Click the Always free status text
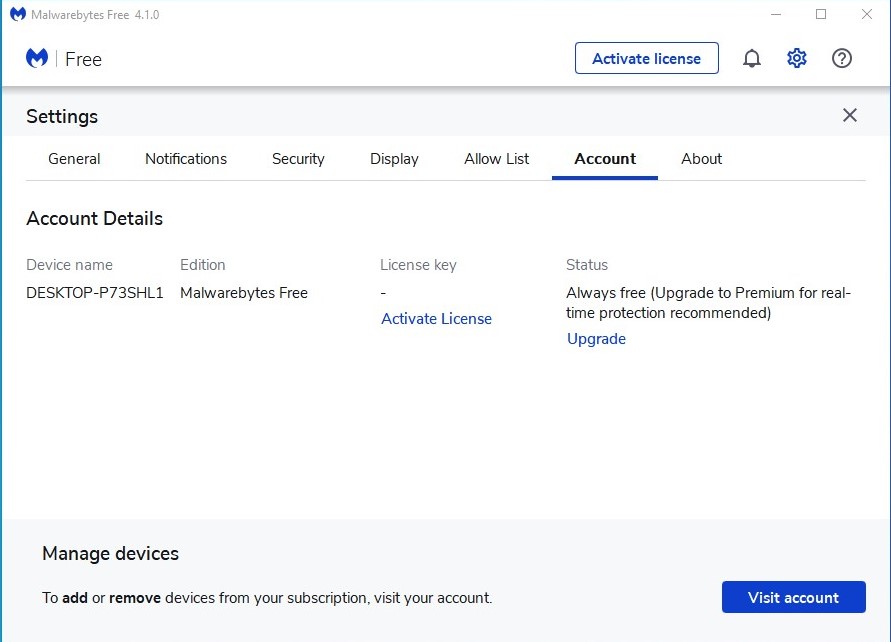 [x=708, y=302]
